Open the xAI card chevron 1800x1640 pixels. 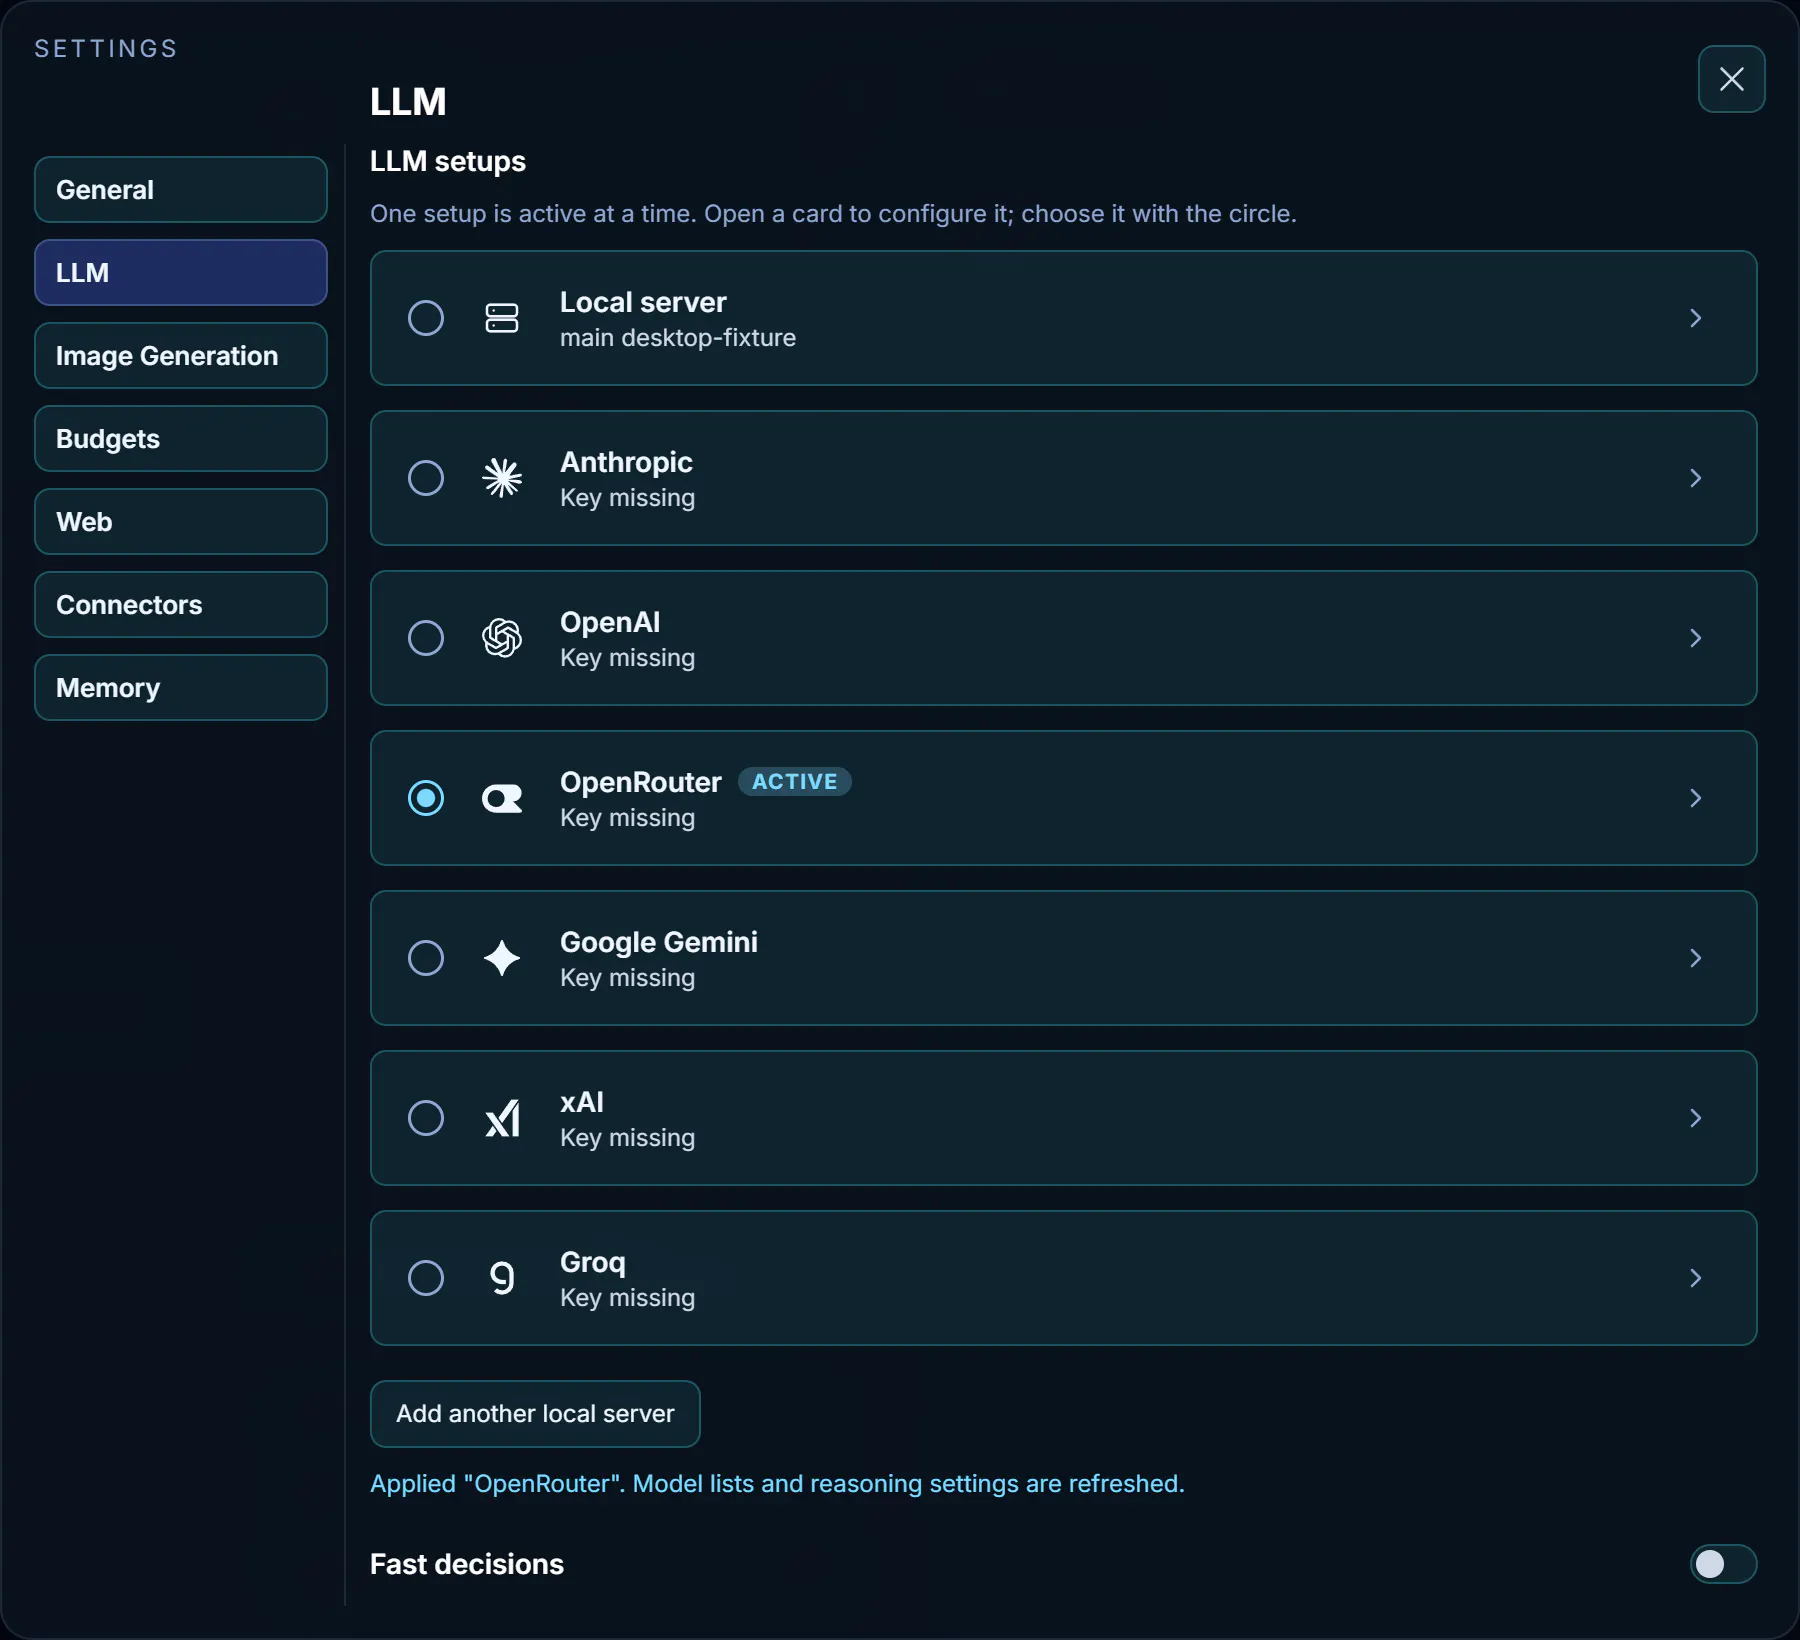pyautogui.click(x=1696, y=1118)
